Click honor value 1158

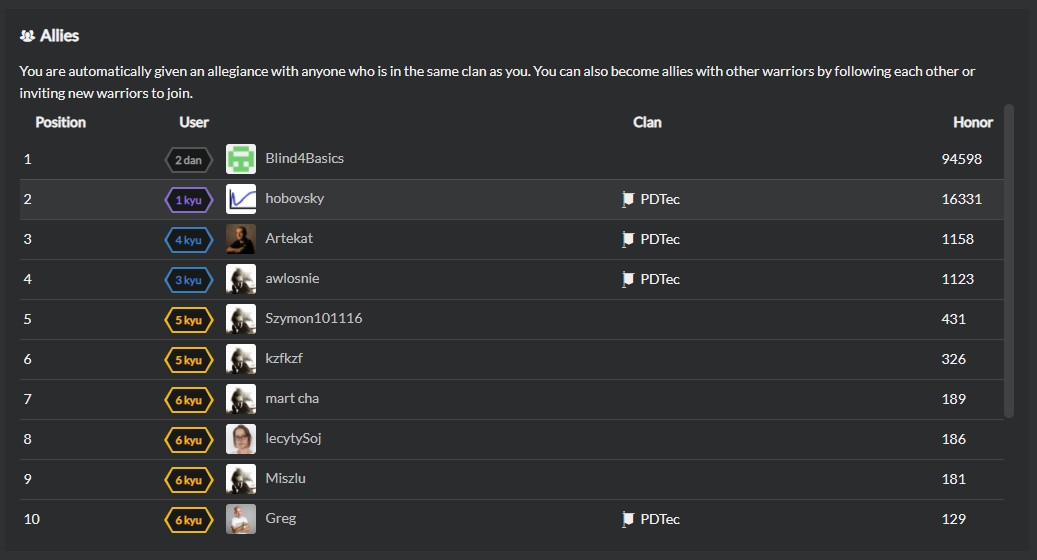coord(958,239)
